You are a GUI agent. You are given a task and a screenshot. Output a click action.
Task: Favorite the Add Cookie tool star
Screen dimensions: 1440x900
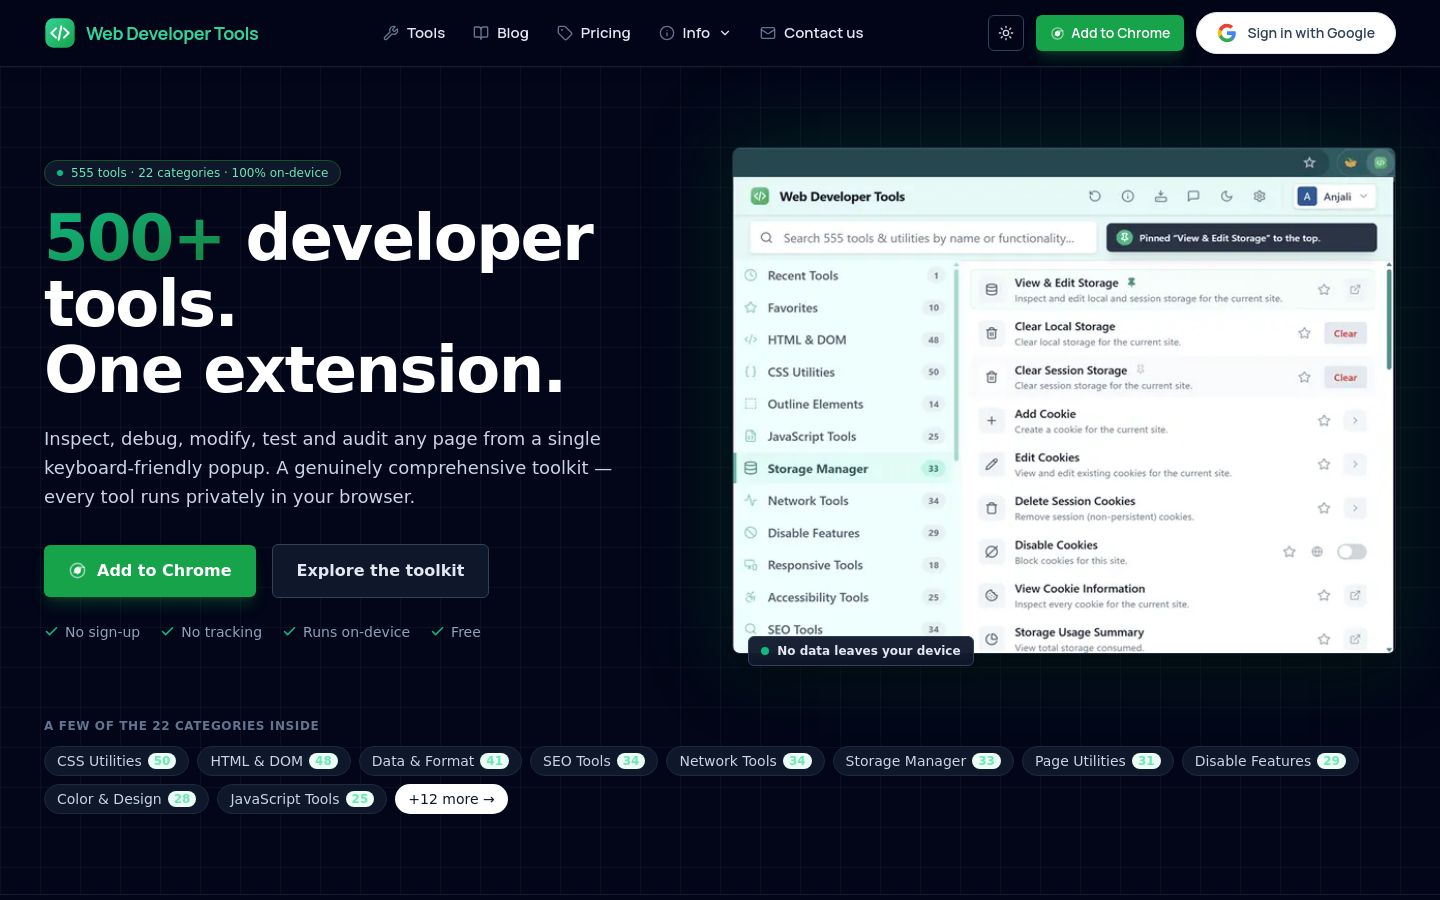coord(1324,421)
